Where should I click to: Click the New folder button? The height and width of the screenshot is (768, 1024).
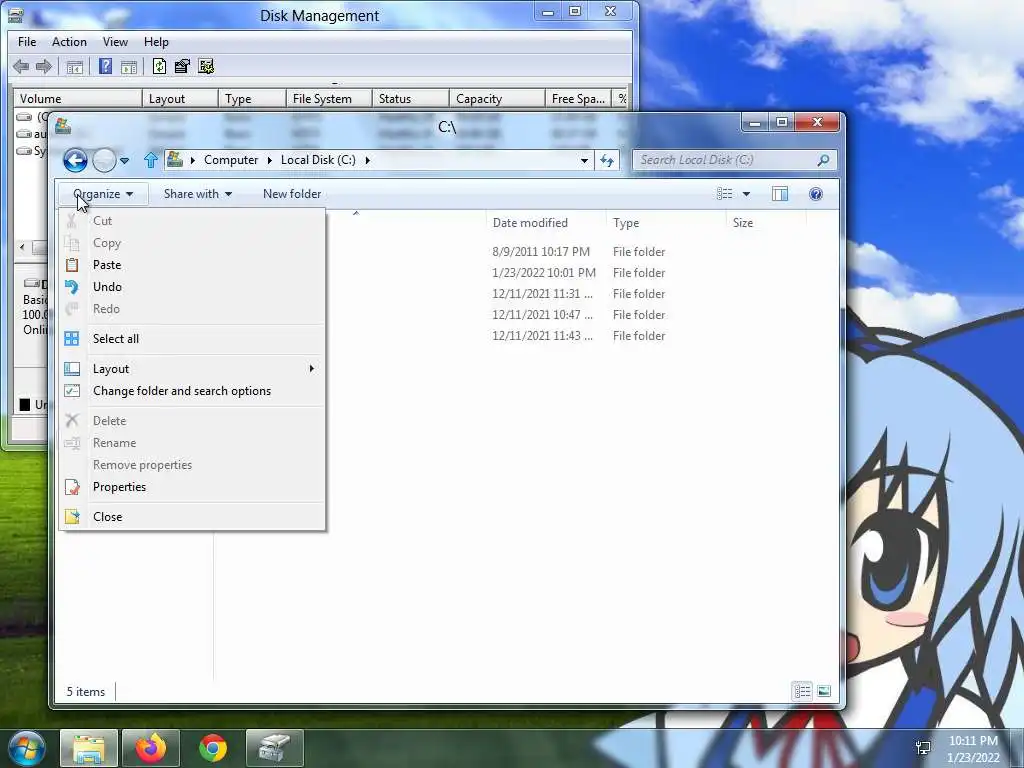click(x=292, y=194)
